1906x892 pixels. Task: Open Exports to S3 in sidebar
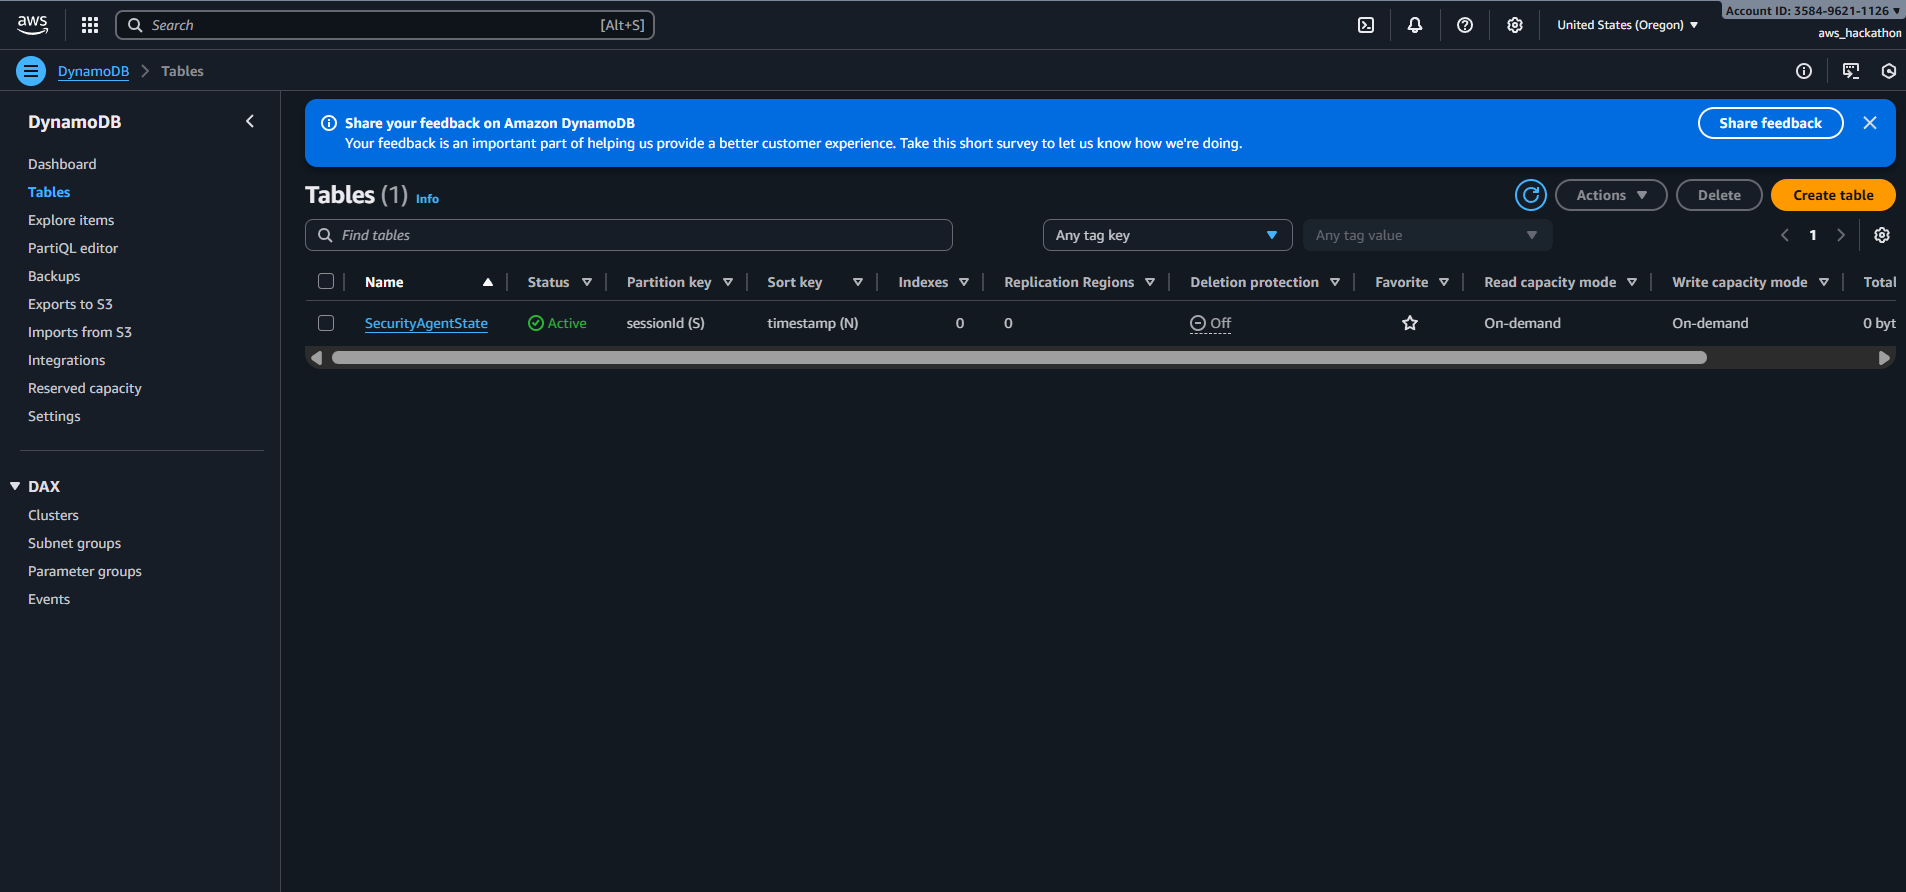point(70,304)
